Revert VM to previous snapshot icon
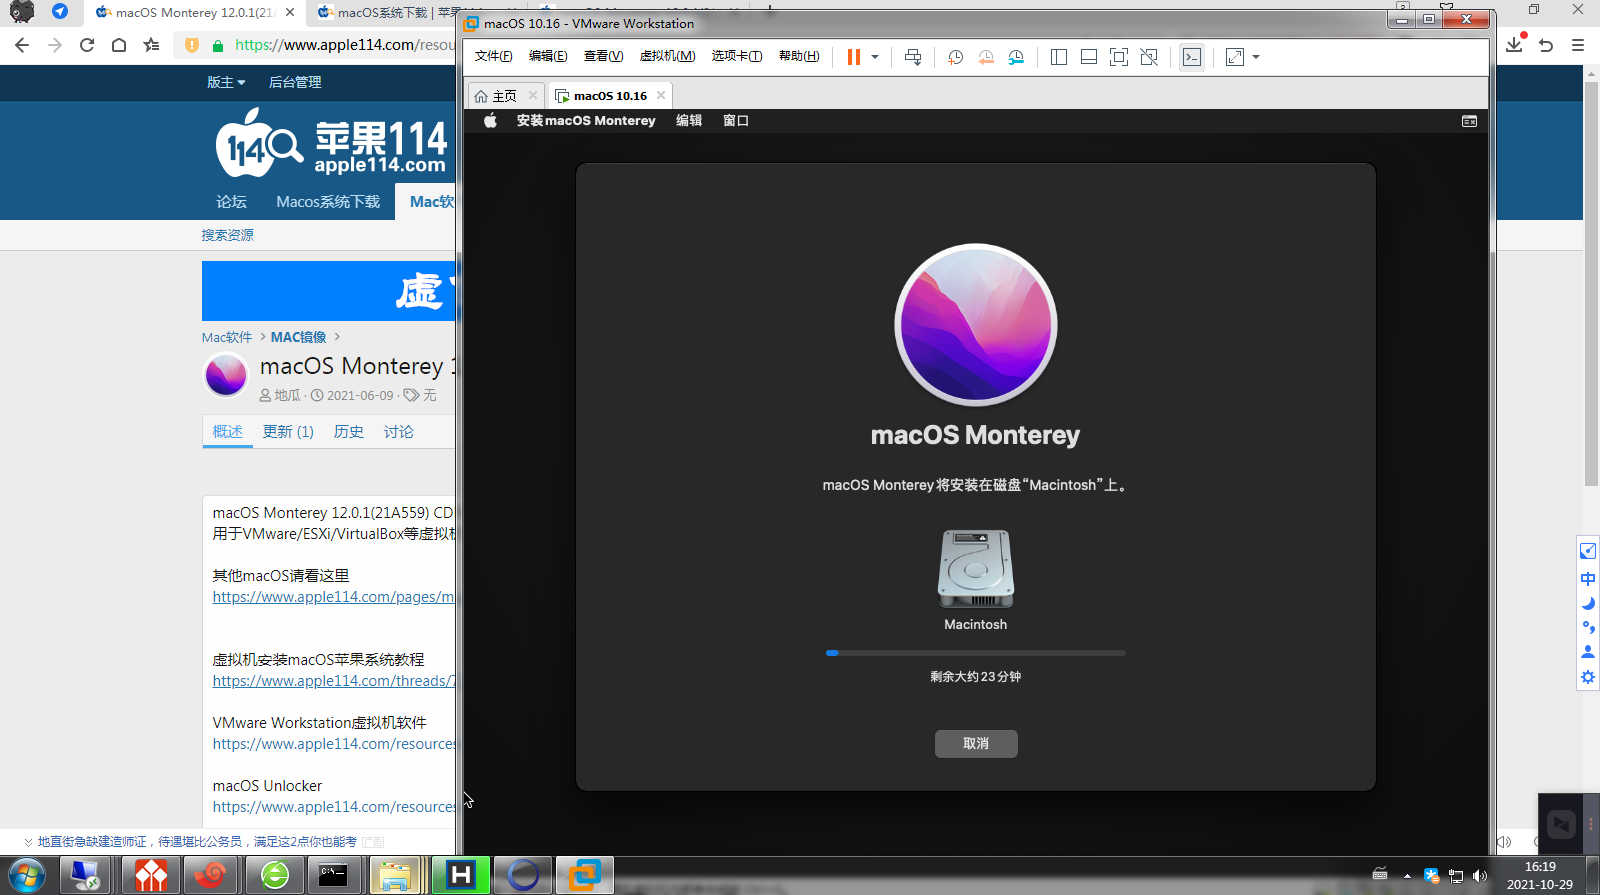Image resolution: width=1600 pixels, height=895 pixels. [986, 57]
